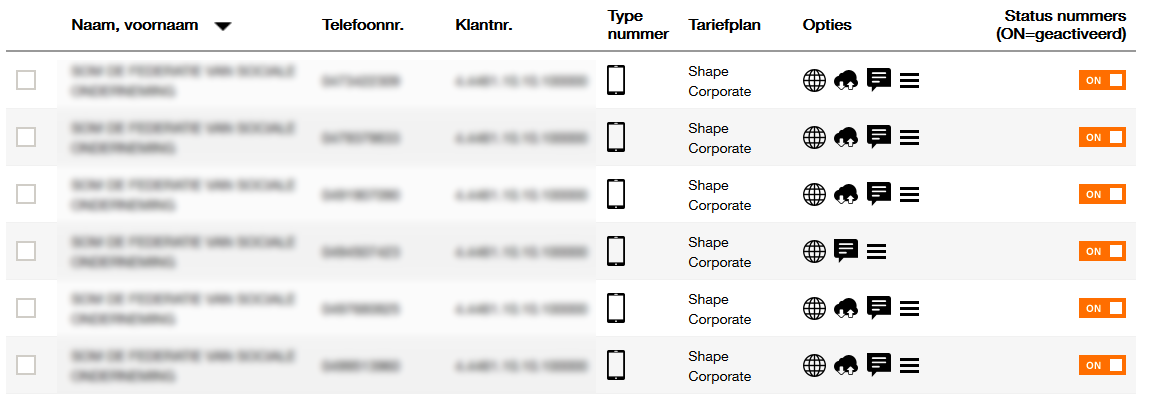
Task: Click the globe icon in the fifth row
Action: [814, 308]
